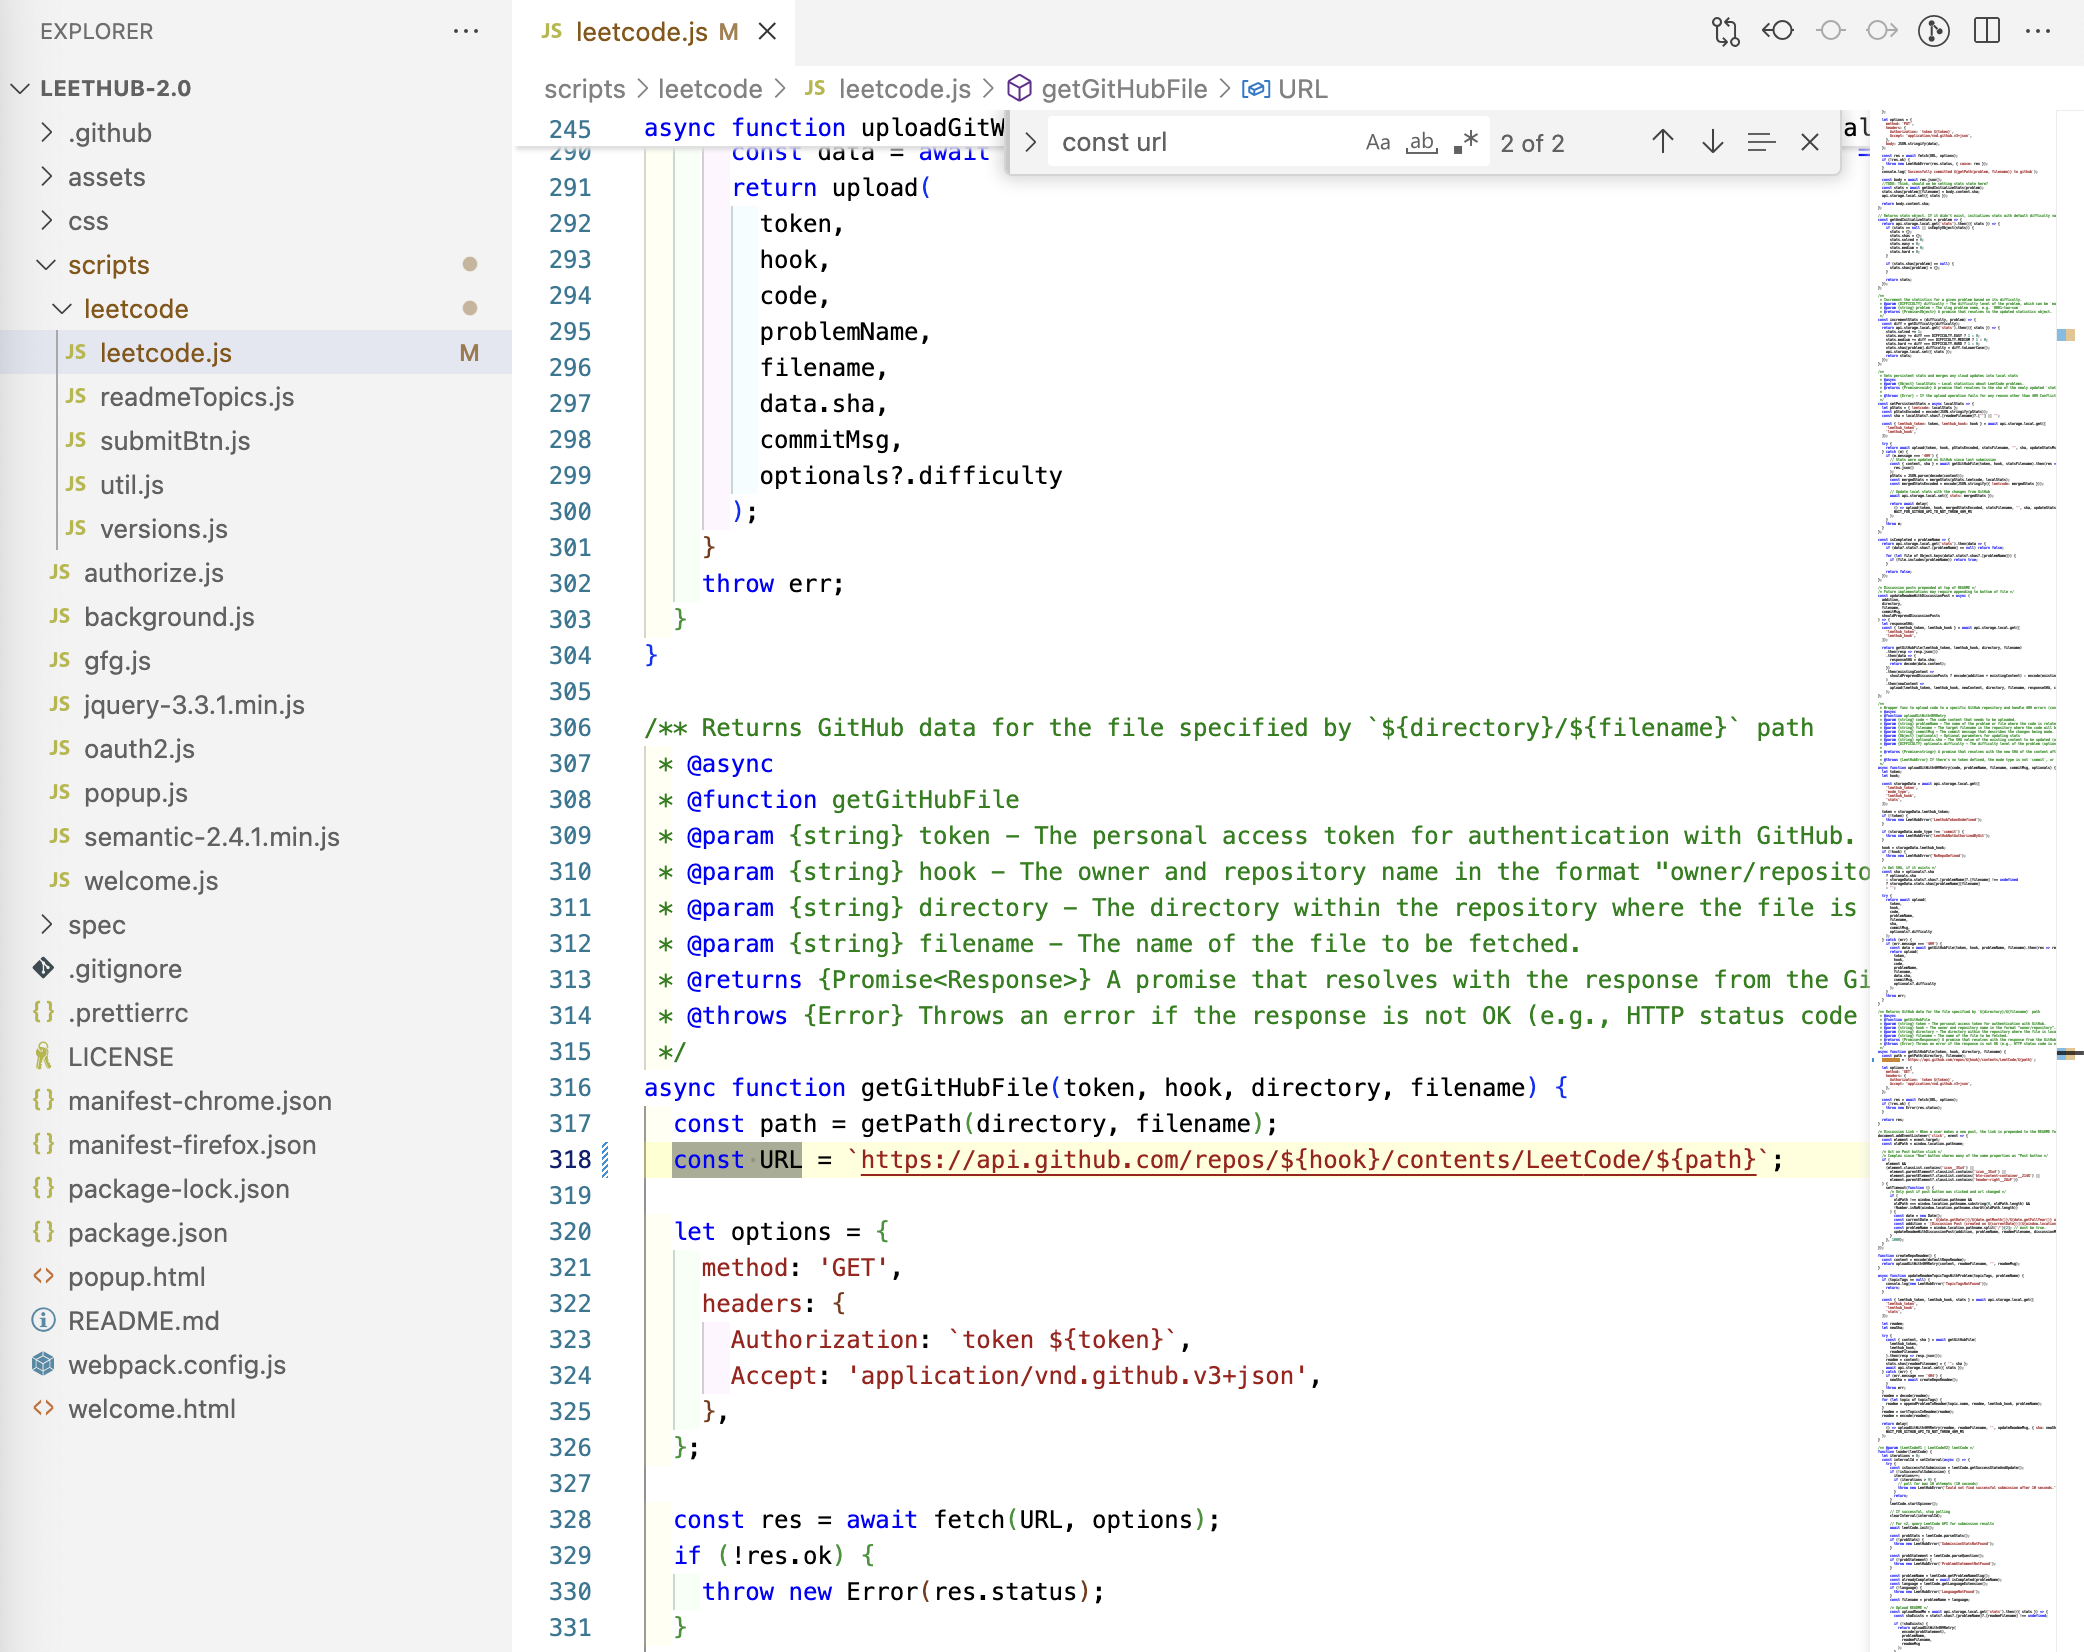The height and width of the screenshot is (1652, 2084).
Task: Click line number 316 in gutter
Action: point(570,1087)
